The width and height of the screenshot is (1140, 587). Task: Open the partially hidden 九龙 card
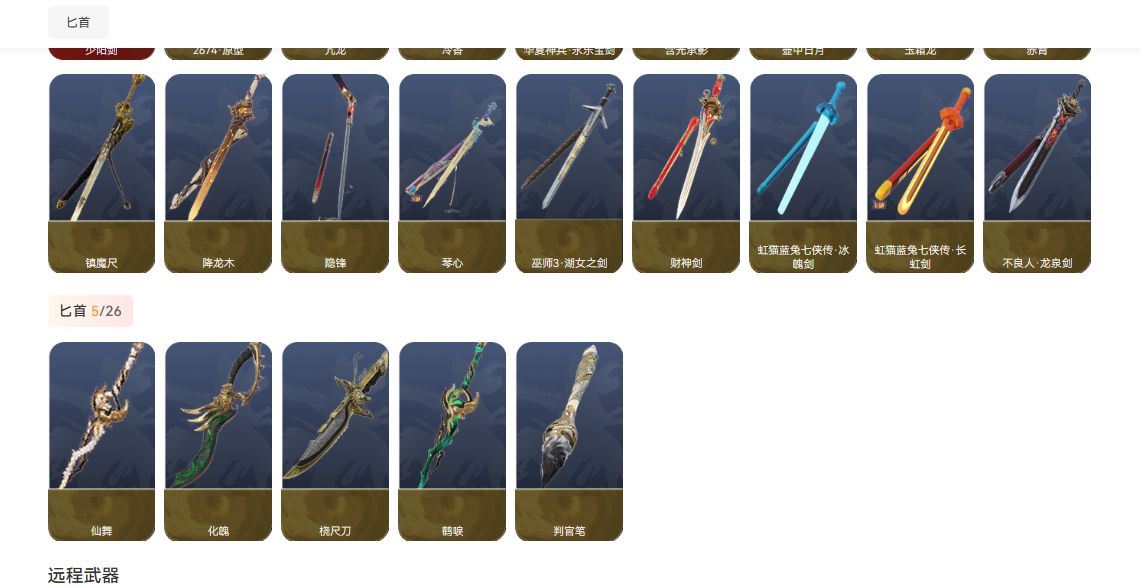(x=335, y=54)
